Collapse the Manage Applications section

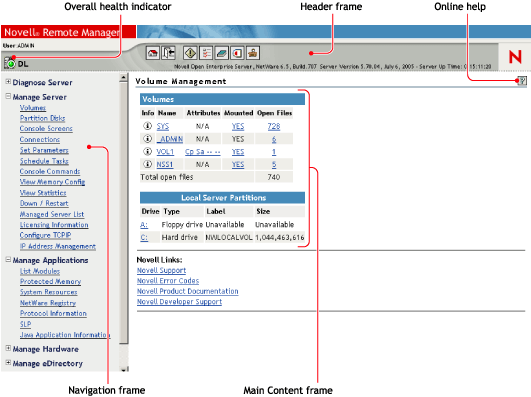click(8, 259)
